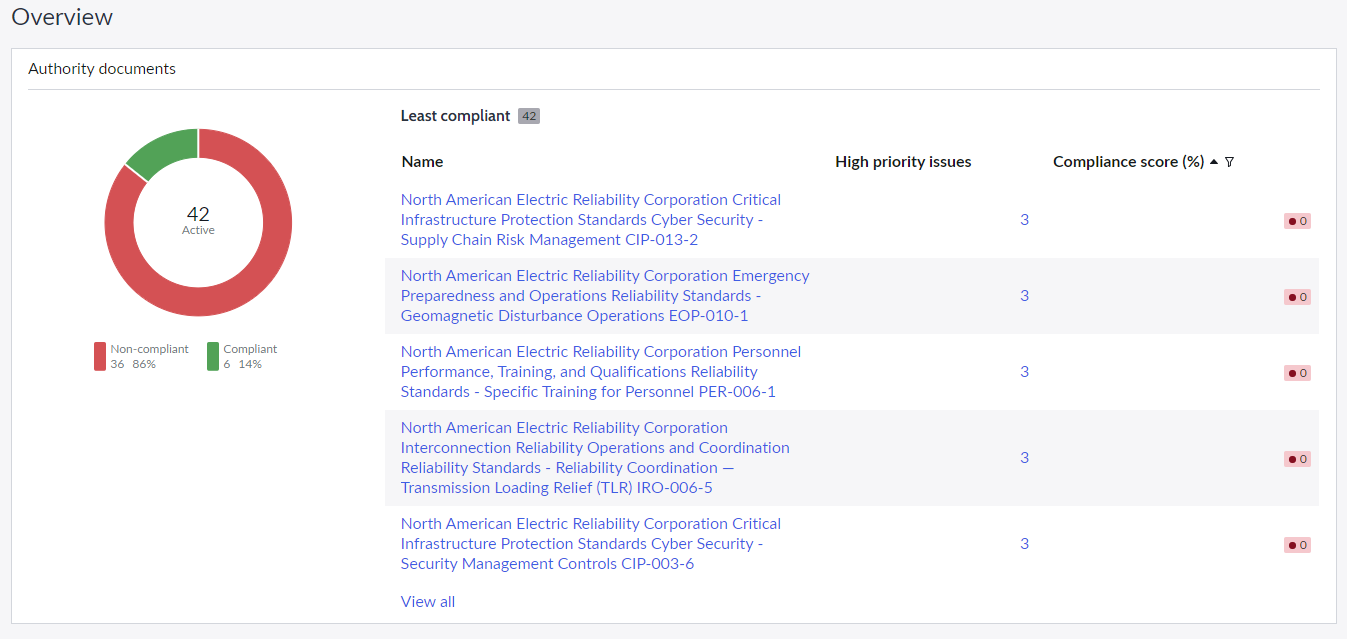Click the filter icon beside Compliance score
Viewport: 1347px width, 639px height.
1229,162
